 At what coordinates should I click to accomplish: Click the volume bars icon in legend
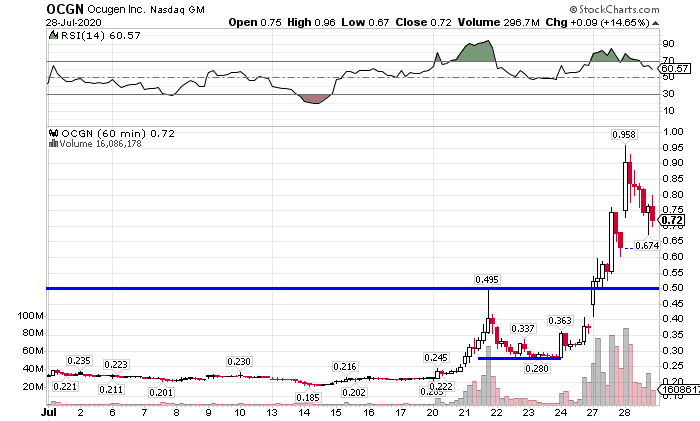click(x=54, y=143)
